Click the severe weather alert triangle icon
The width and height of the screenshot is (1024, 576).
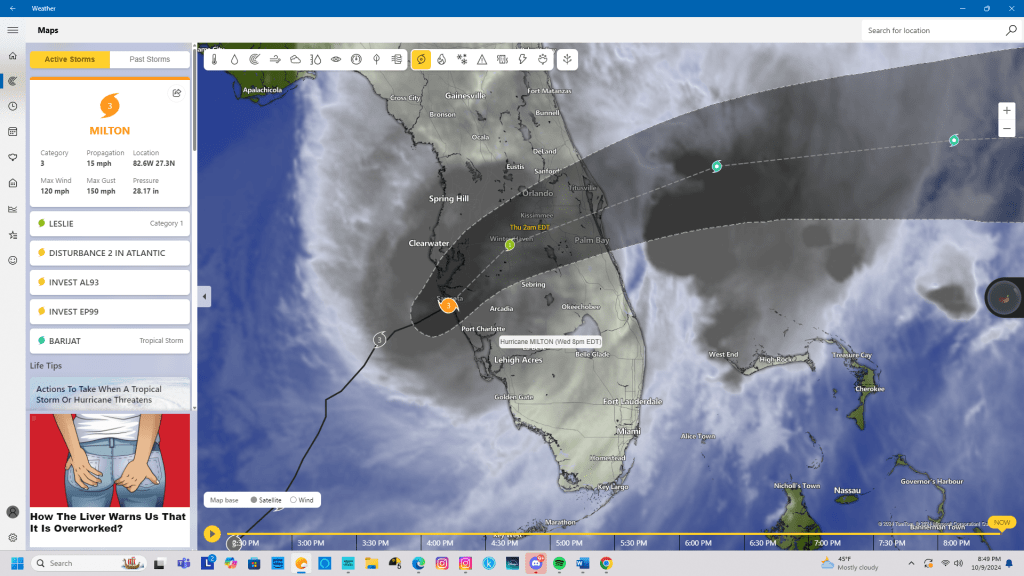pos(482,60)
